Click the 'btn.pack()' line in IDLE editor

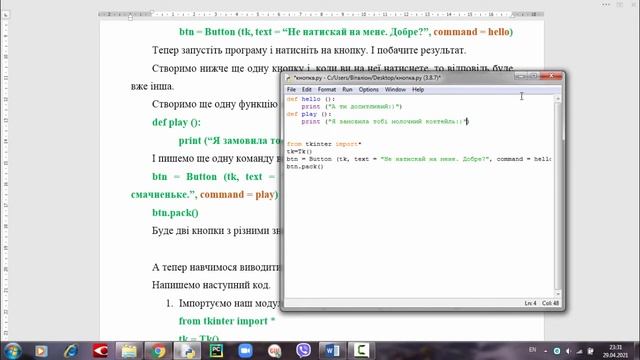coord(305,167)
